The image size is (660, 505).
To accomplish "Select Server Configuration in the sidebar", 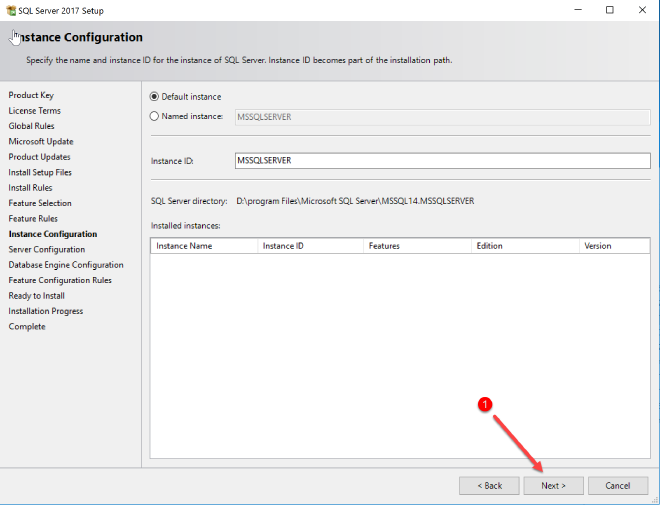I will 47,249.
